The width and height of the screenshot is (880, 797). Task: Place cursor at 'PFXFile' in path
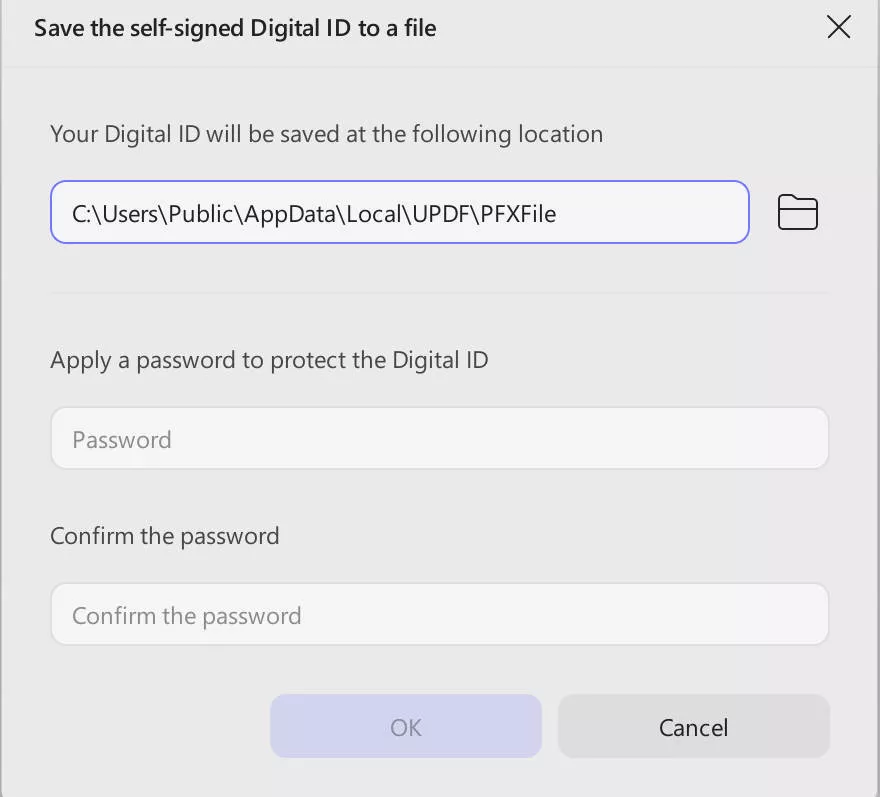[519, 212]
